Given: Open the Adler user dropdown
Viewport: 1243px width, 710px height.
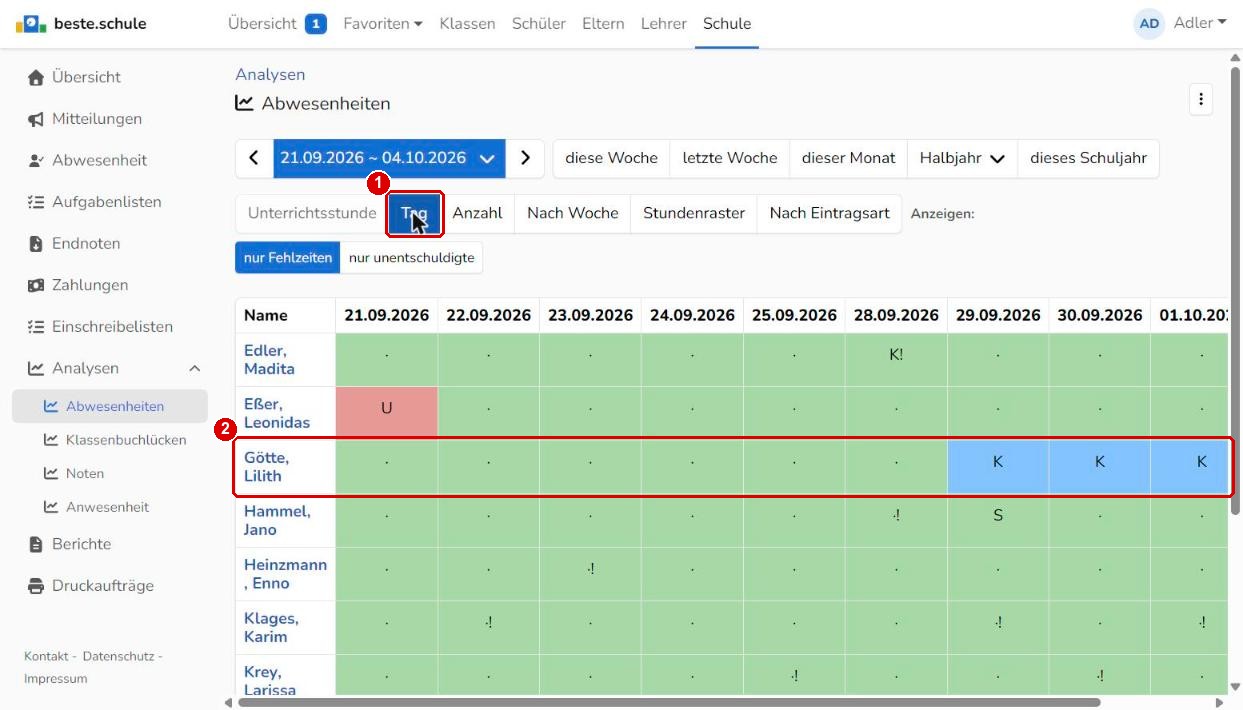Looking at the screenshot, I should click(1200, 23).
